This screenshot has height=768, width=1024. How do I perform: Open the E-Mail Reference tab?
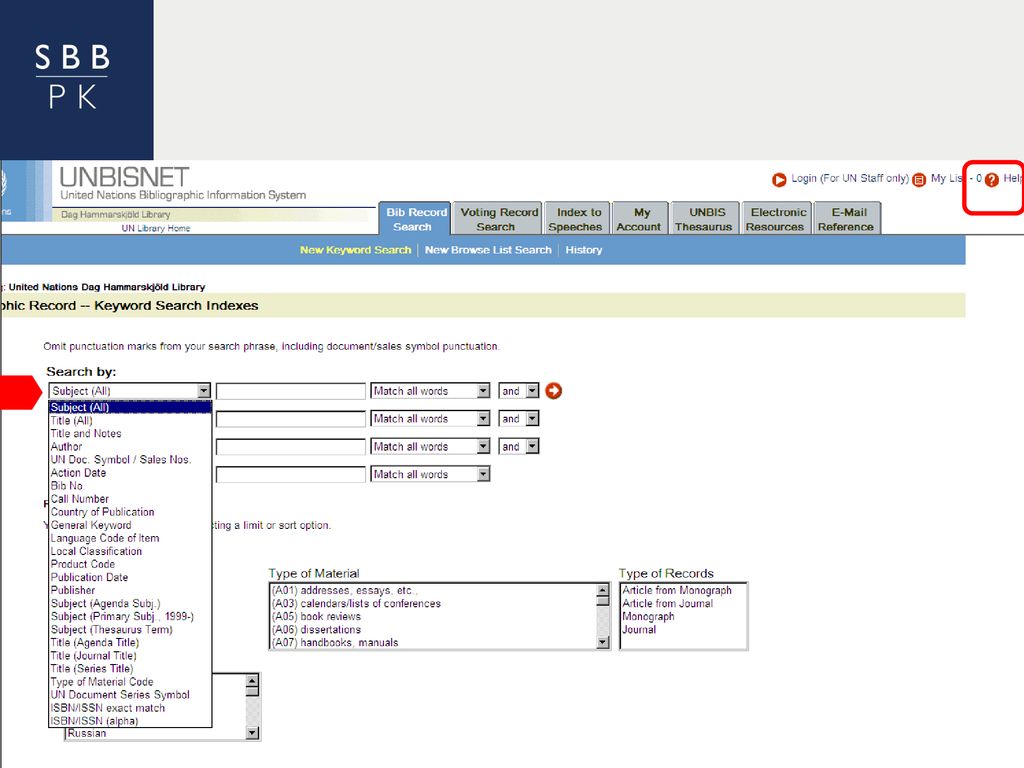pos(846,219)
